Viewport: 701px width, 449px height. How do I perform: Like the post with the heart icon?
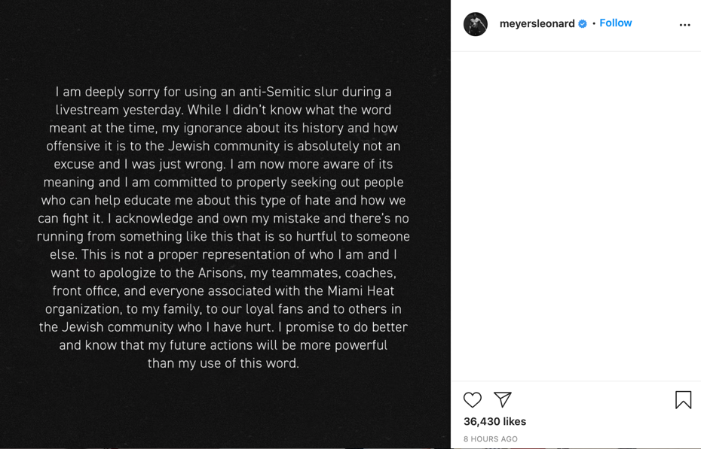(x=472, y=400)
